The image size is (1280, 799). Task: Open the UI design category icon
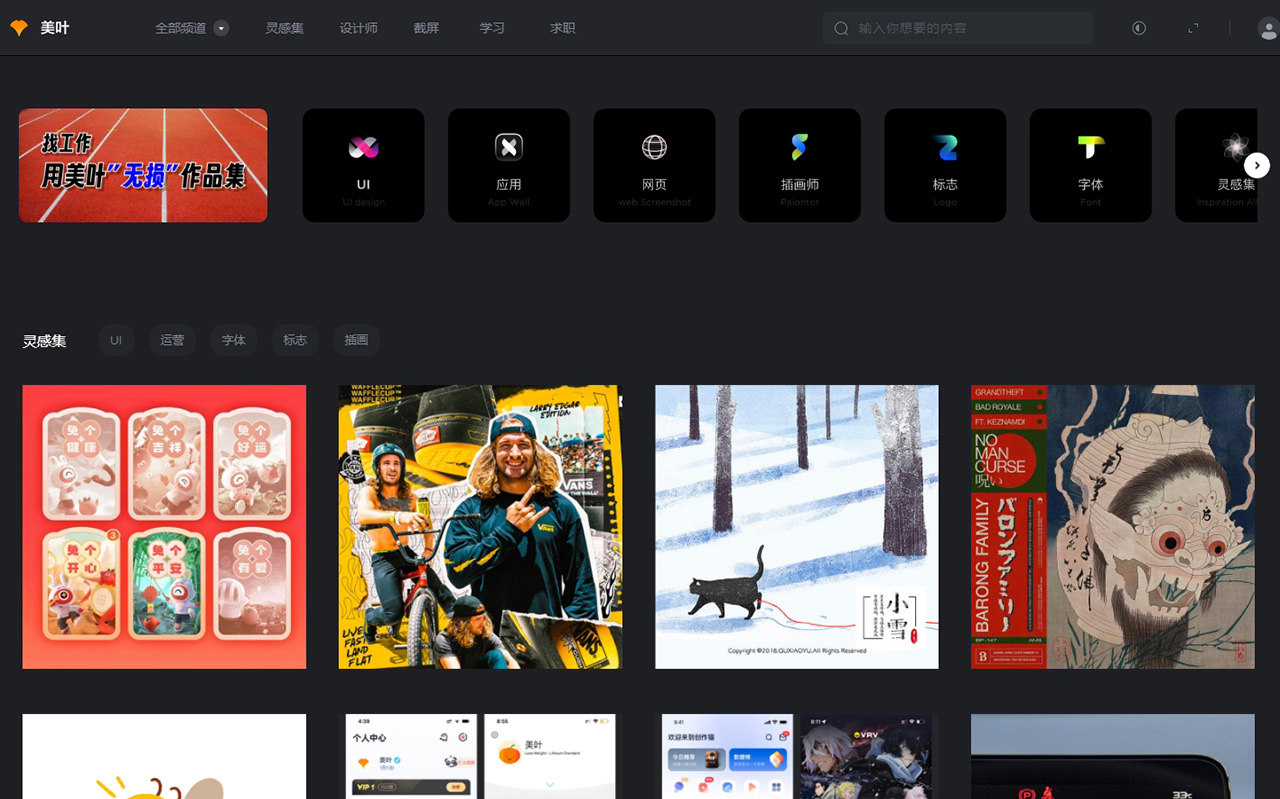pyautogui.click(x=363, y=148)
